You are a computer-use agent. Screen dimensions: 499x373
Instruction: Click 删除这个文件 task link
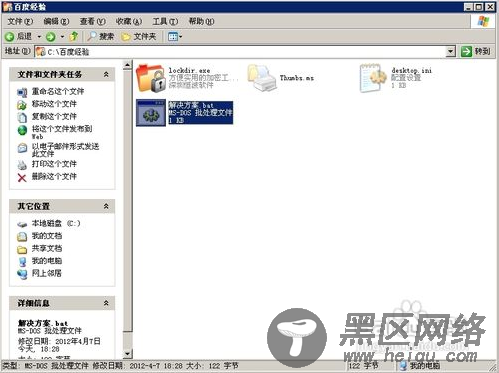click(x=54, y=177)
